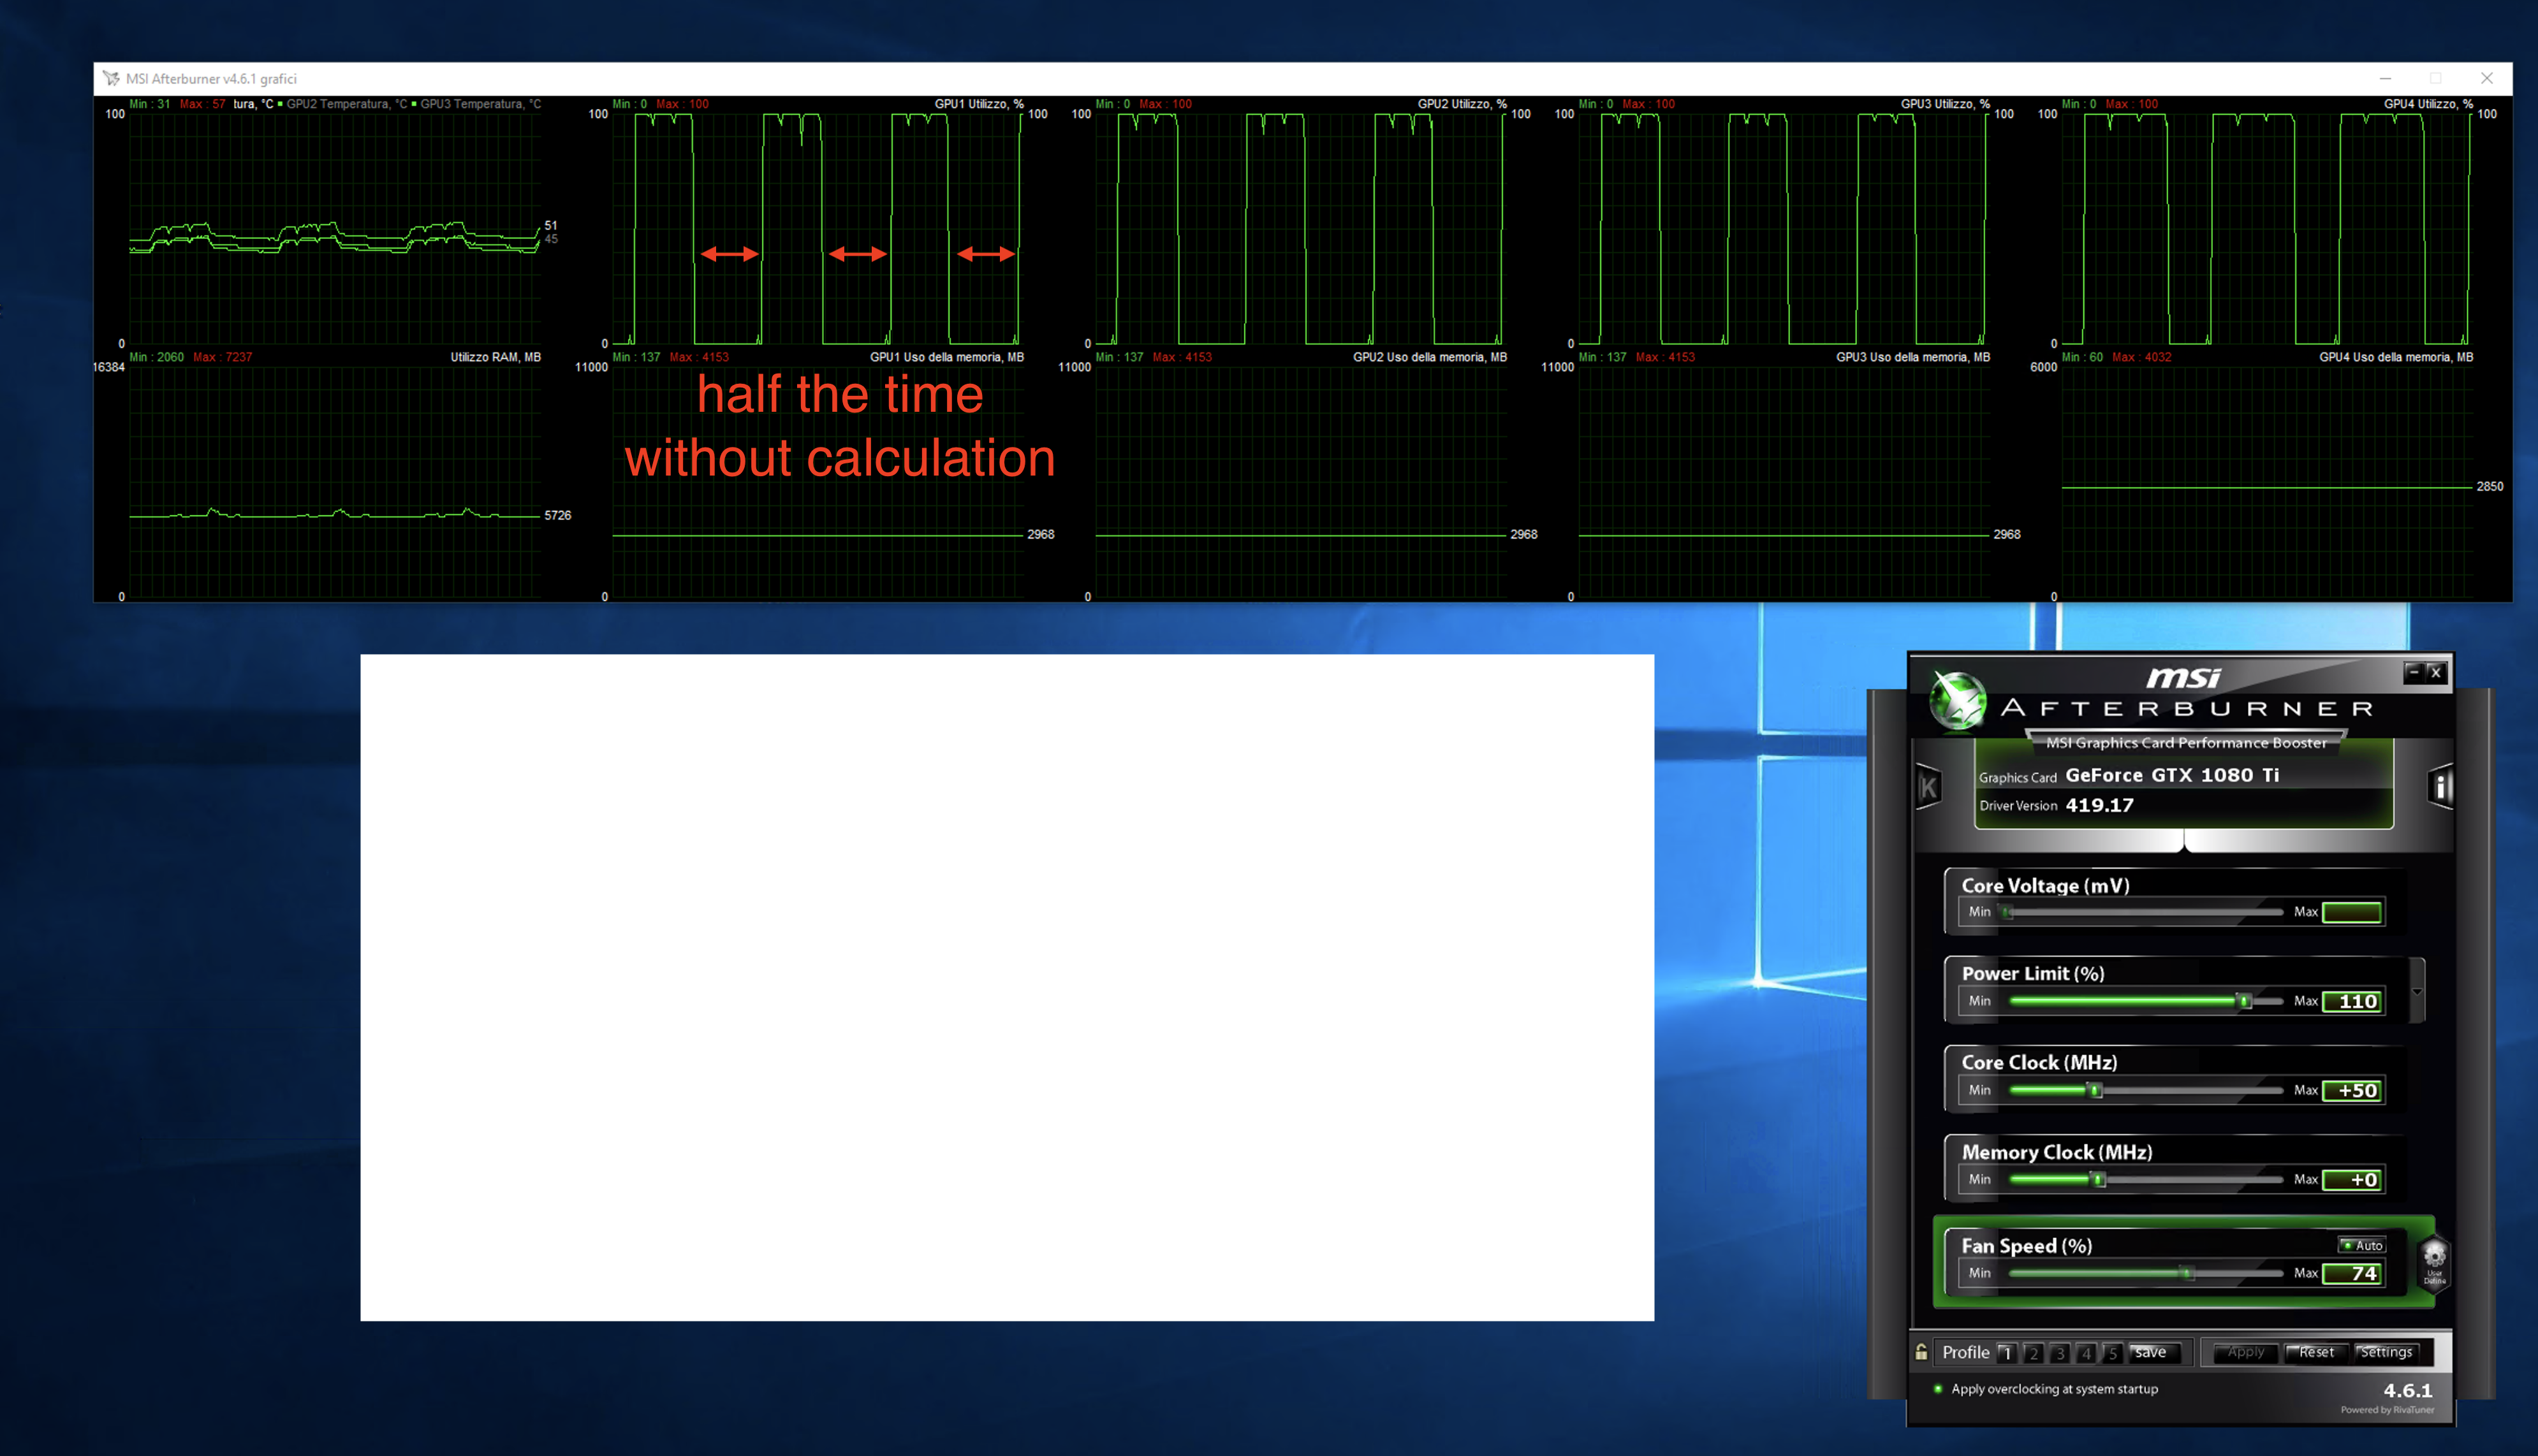Click the Memory Clock value field
This screenshot has width=2538, height=1456.
click(2352, 1180)
